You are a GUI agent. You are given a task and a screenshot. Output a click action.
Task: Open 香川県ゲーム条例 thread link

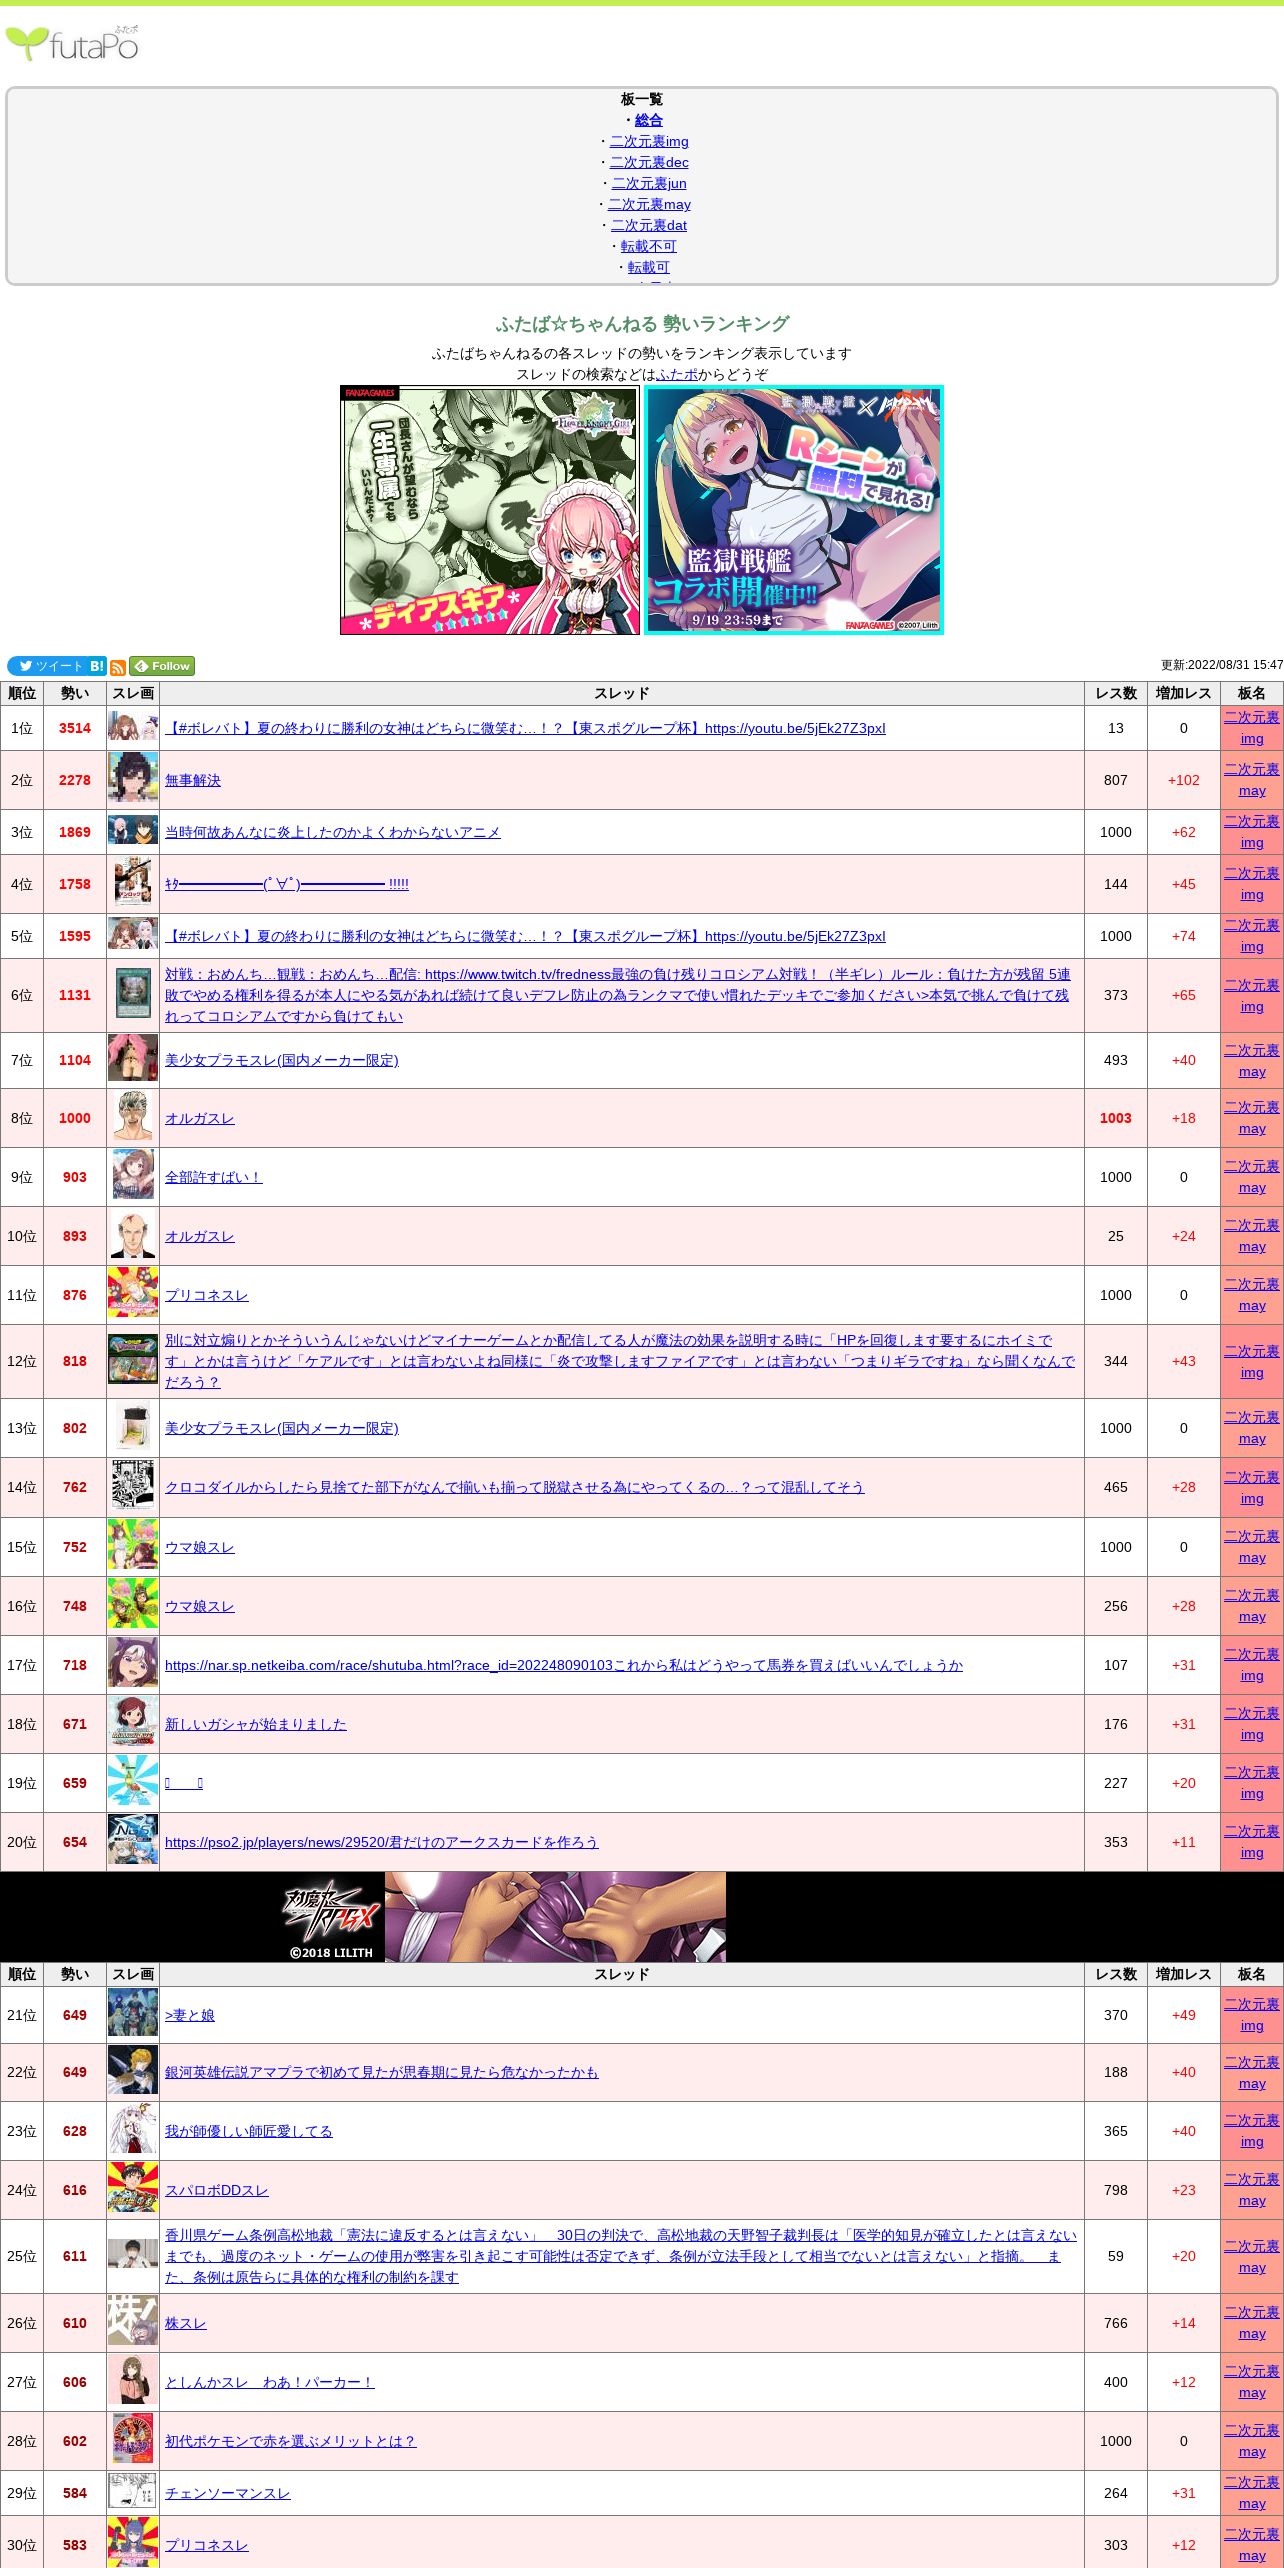pos(621,2256)
